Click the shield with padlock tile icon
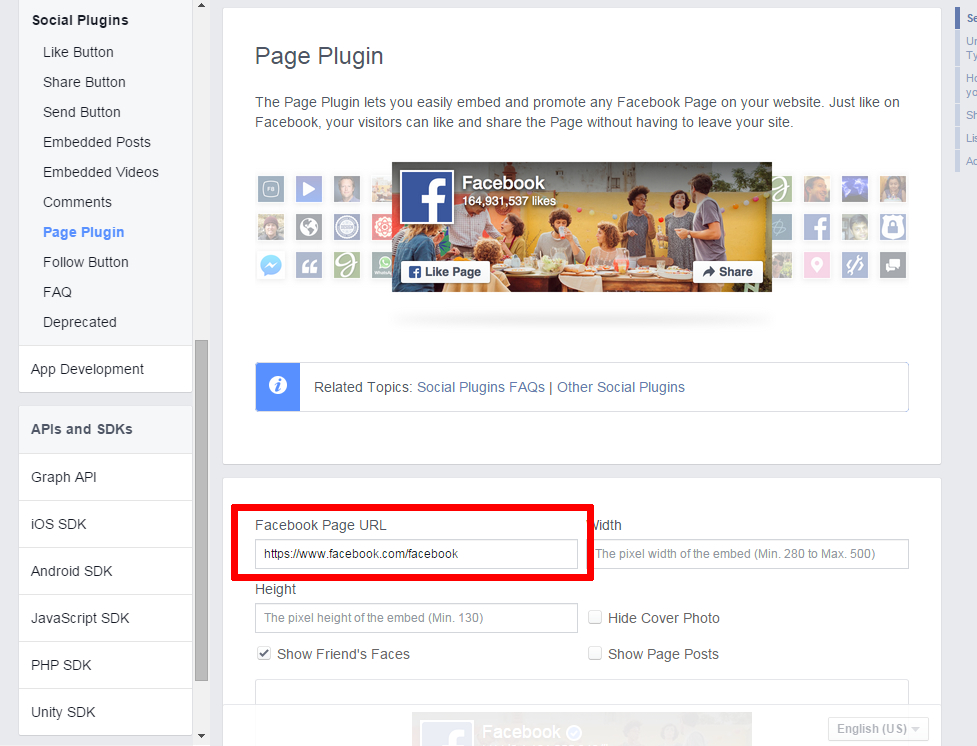The width and height of the screenshot is (977, 746). pyautogui.click(x=893, y=227)
